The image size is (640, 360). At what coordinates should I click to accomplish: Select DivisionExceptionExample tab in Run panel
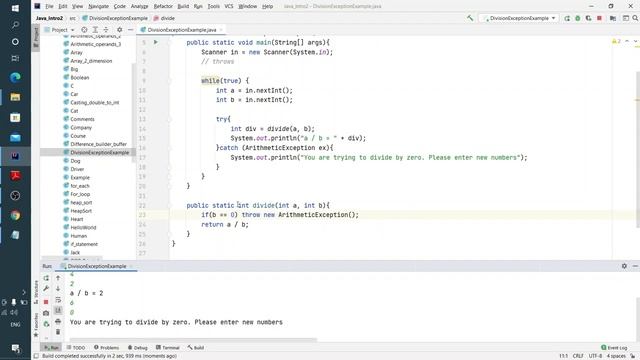[x=96, y=266]
